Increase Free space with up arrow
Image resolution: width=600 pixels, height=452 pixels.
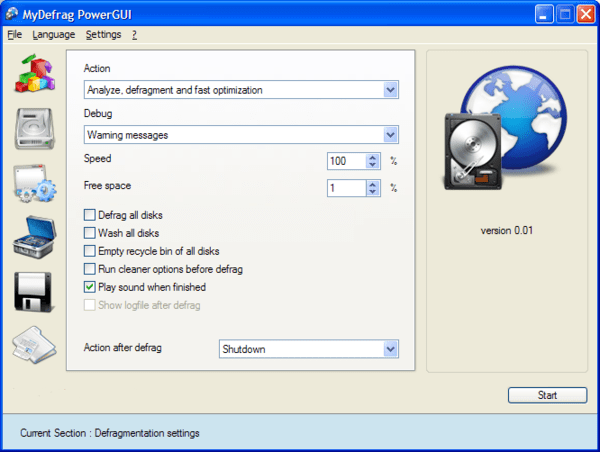coord(372,184)
